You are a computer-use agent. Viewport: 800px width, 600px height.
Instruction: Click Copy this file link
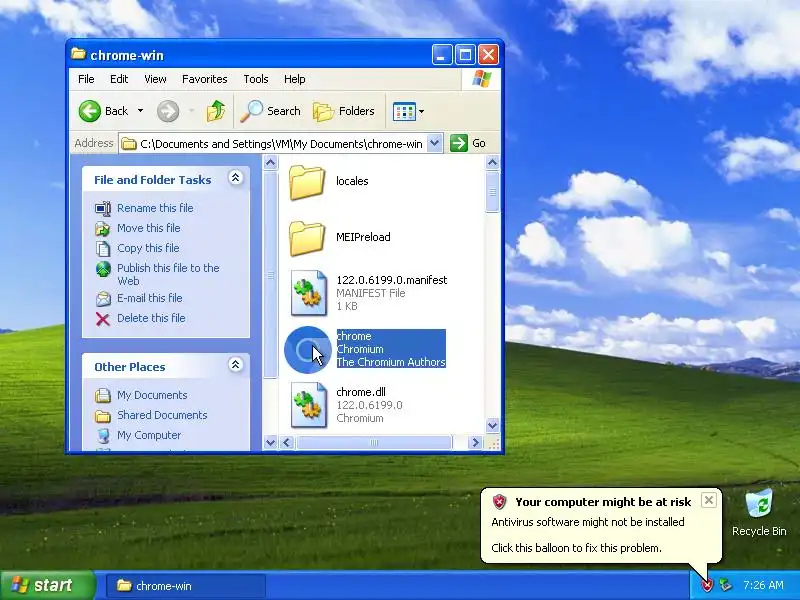coord(148,248)
